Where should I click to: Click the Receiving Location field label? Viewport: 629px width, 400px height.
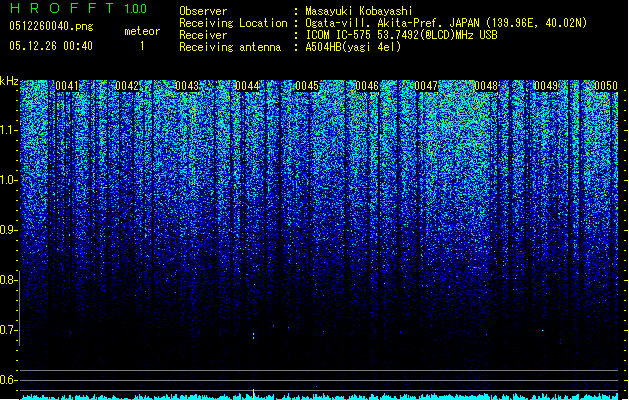tap(233, 23)
